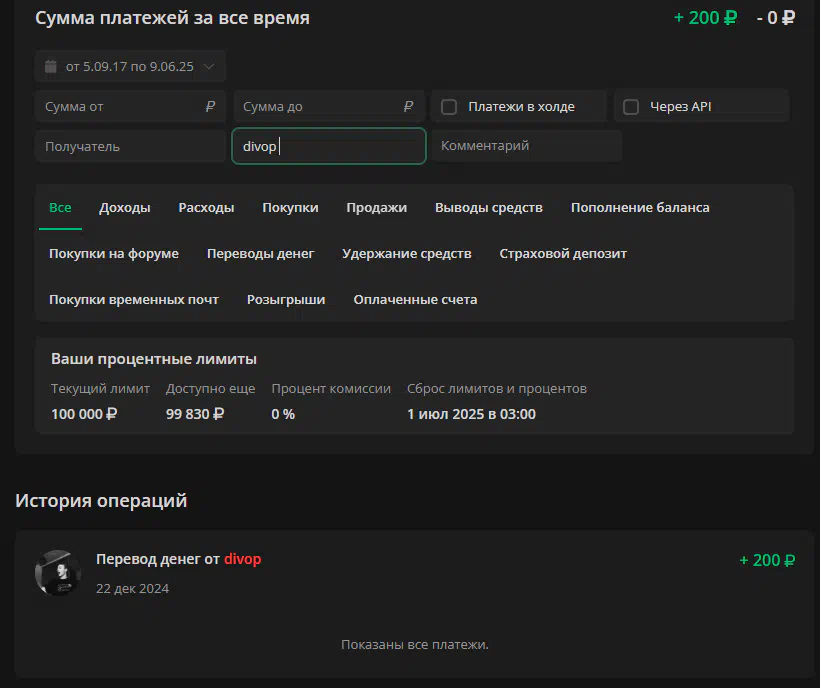Switch to the Доходы tab
Image resolution: width=820 pixels, height=688 pixels.
click(124, 208)
